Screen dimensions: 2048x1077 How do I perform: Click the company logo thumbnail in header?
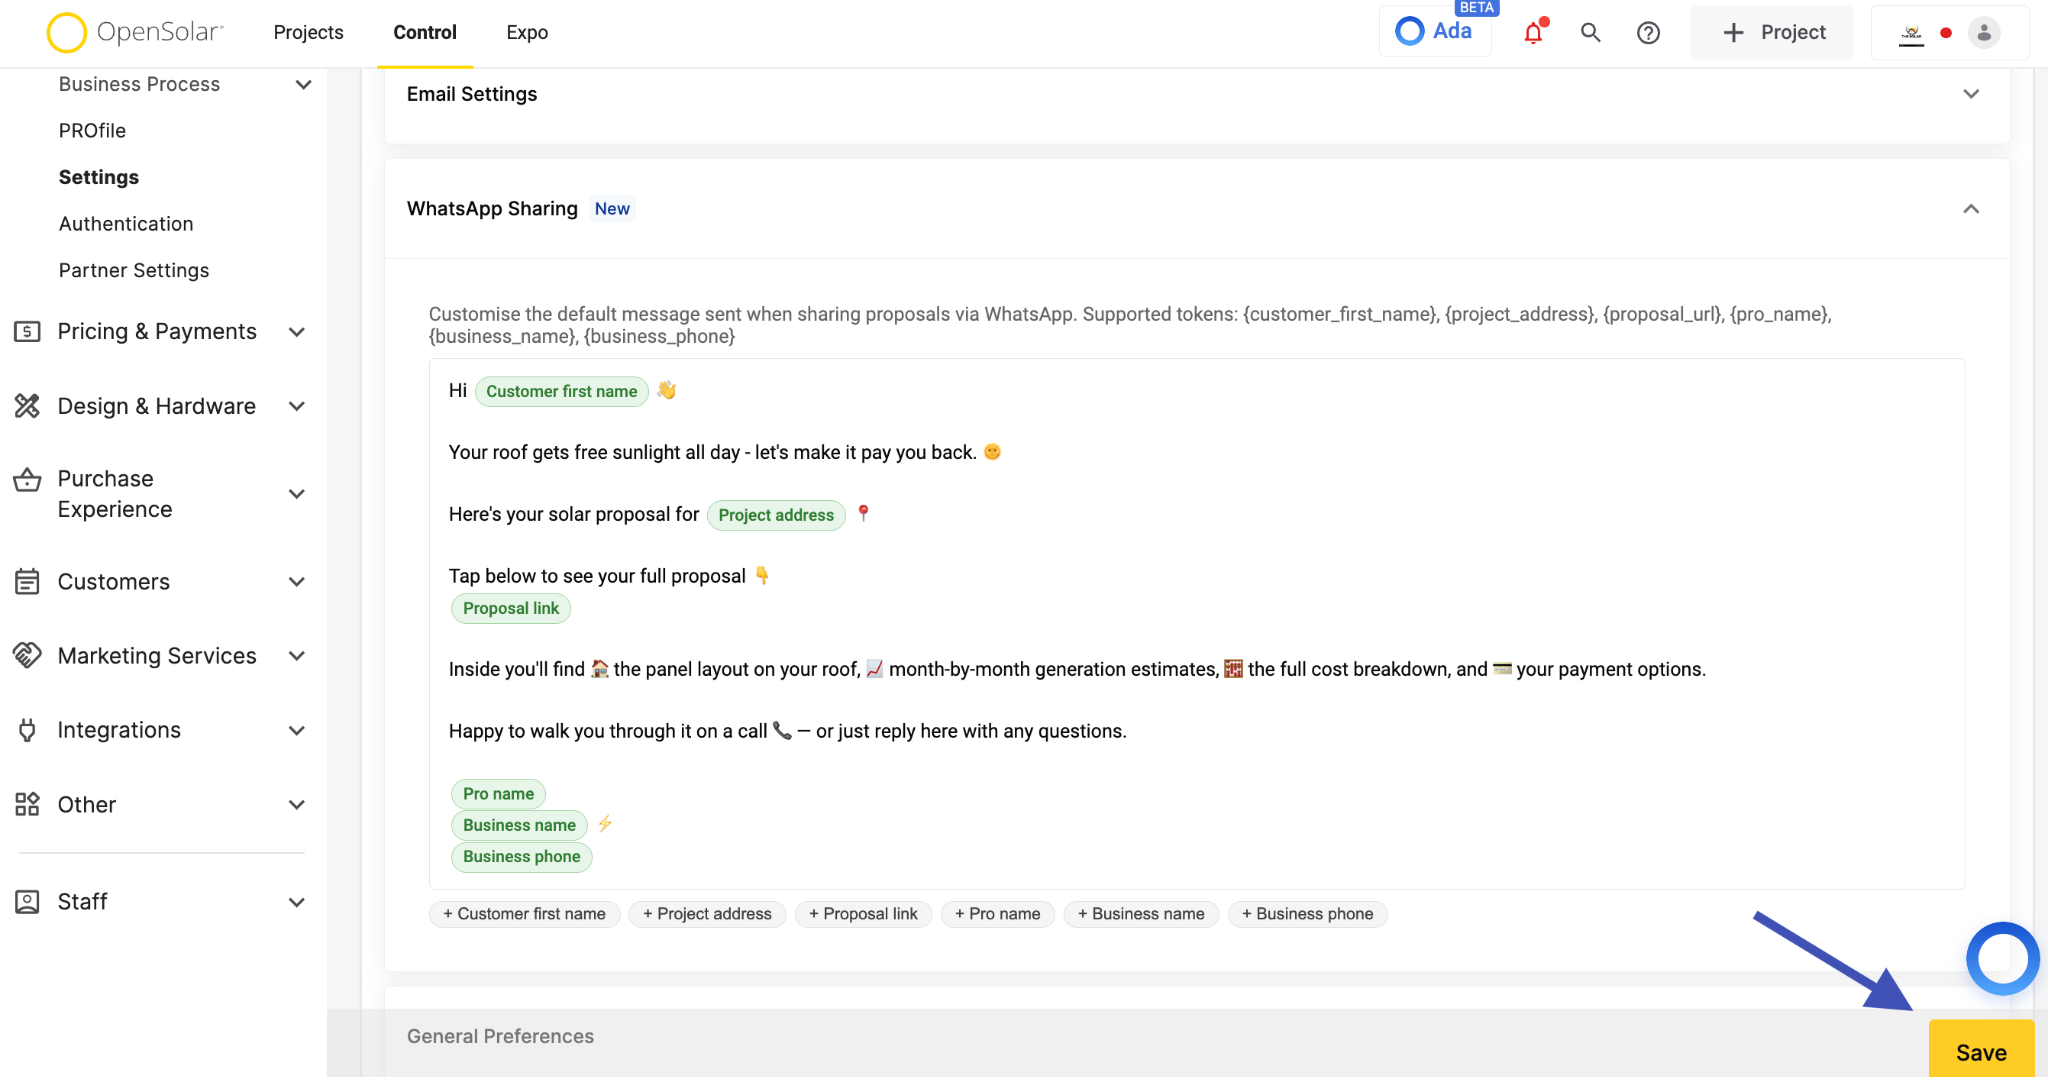(1911, 33)
